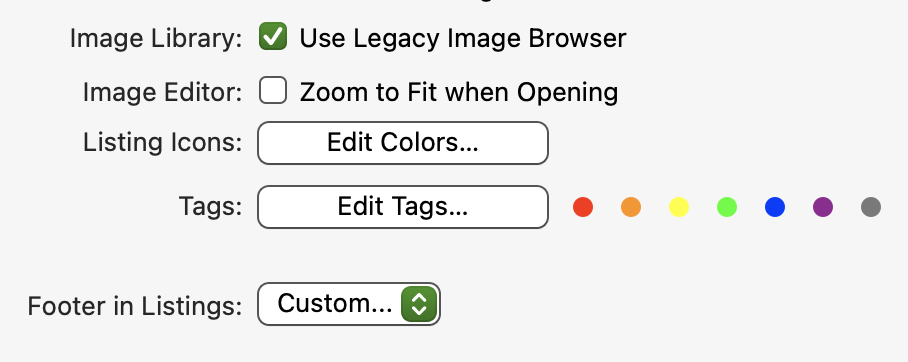Click the Image Library label
The height and width of the screenshot is (362, 908).
pos(156,39)
